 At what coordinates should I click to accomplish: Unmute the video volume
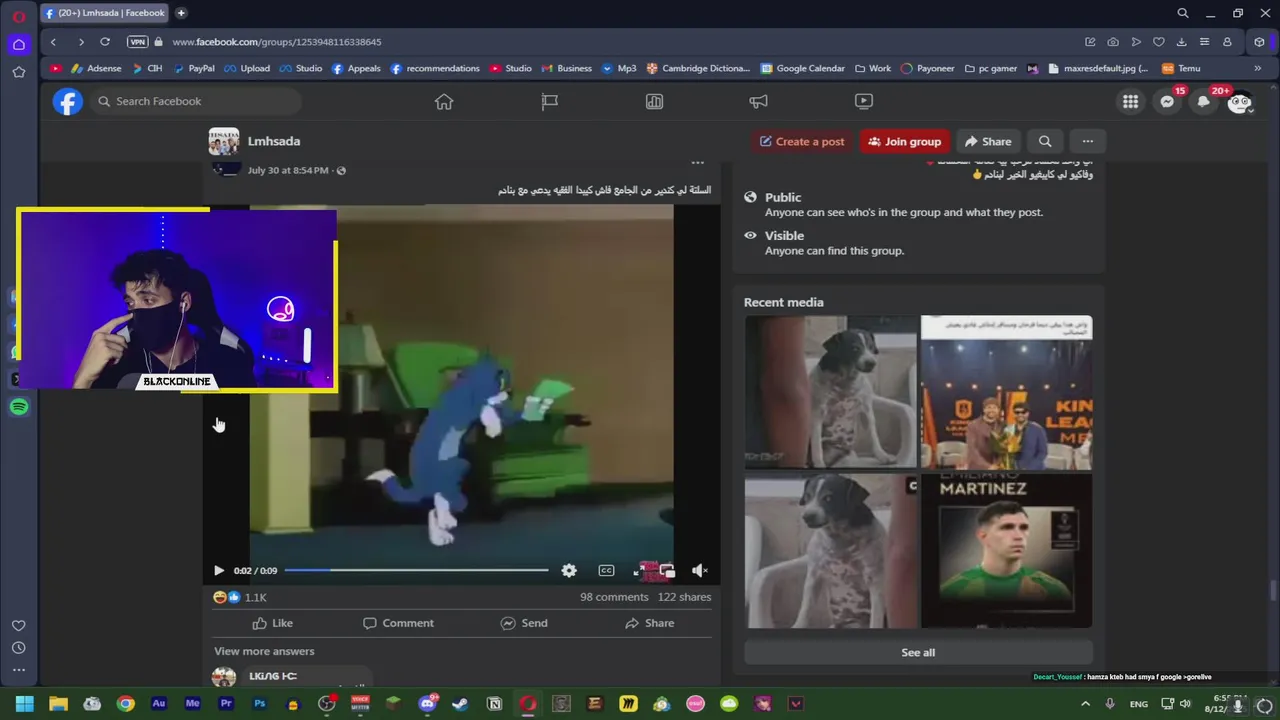click(700, 570)
